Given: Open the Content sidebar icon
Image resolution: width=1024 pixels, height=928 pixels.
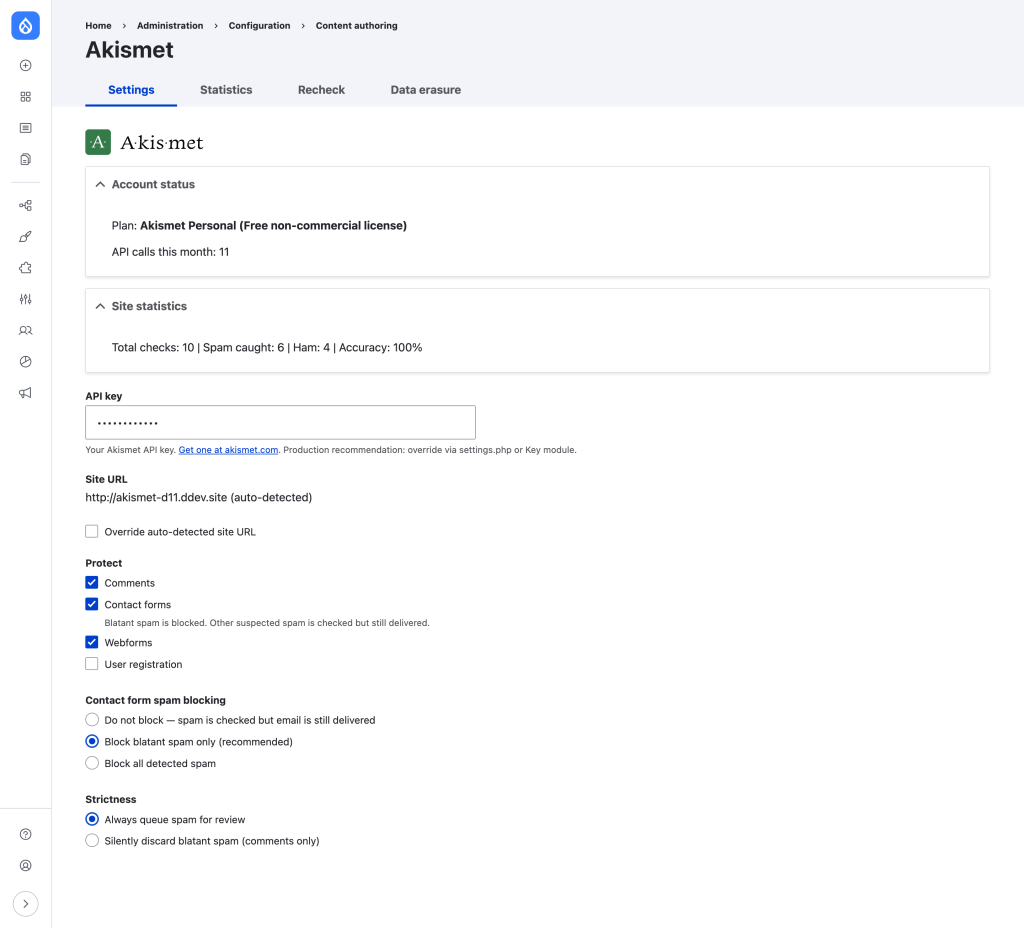Looking at the screenshot, I should [x=25, y=128].
